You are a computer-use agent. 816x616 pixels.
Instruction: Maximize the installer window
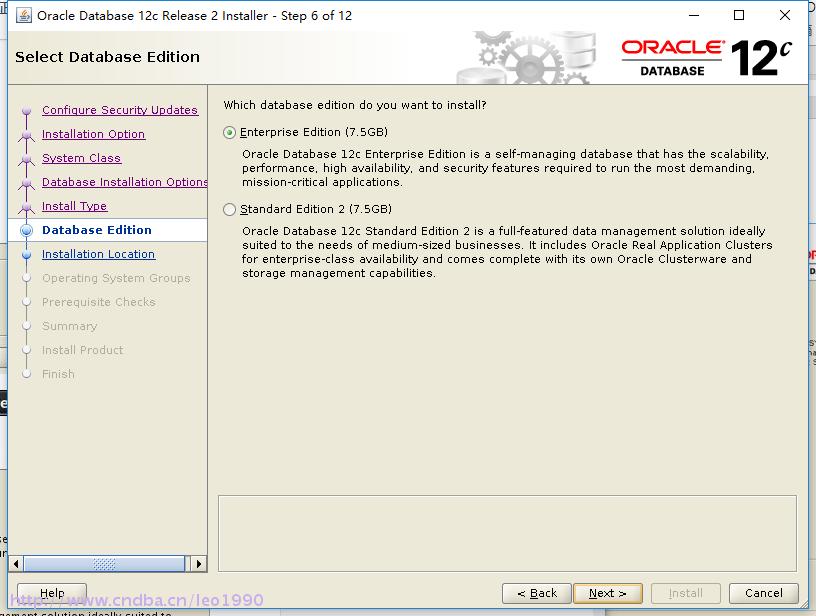click(738, 16)
